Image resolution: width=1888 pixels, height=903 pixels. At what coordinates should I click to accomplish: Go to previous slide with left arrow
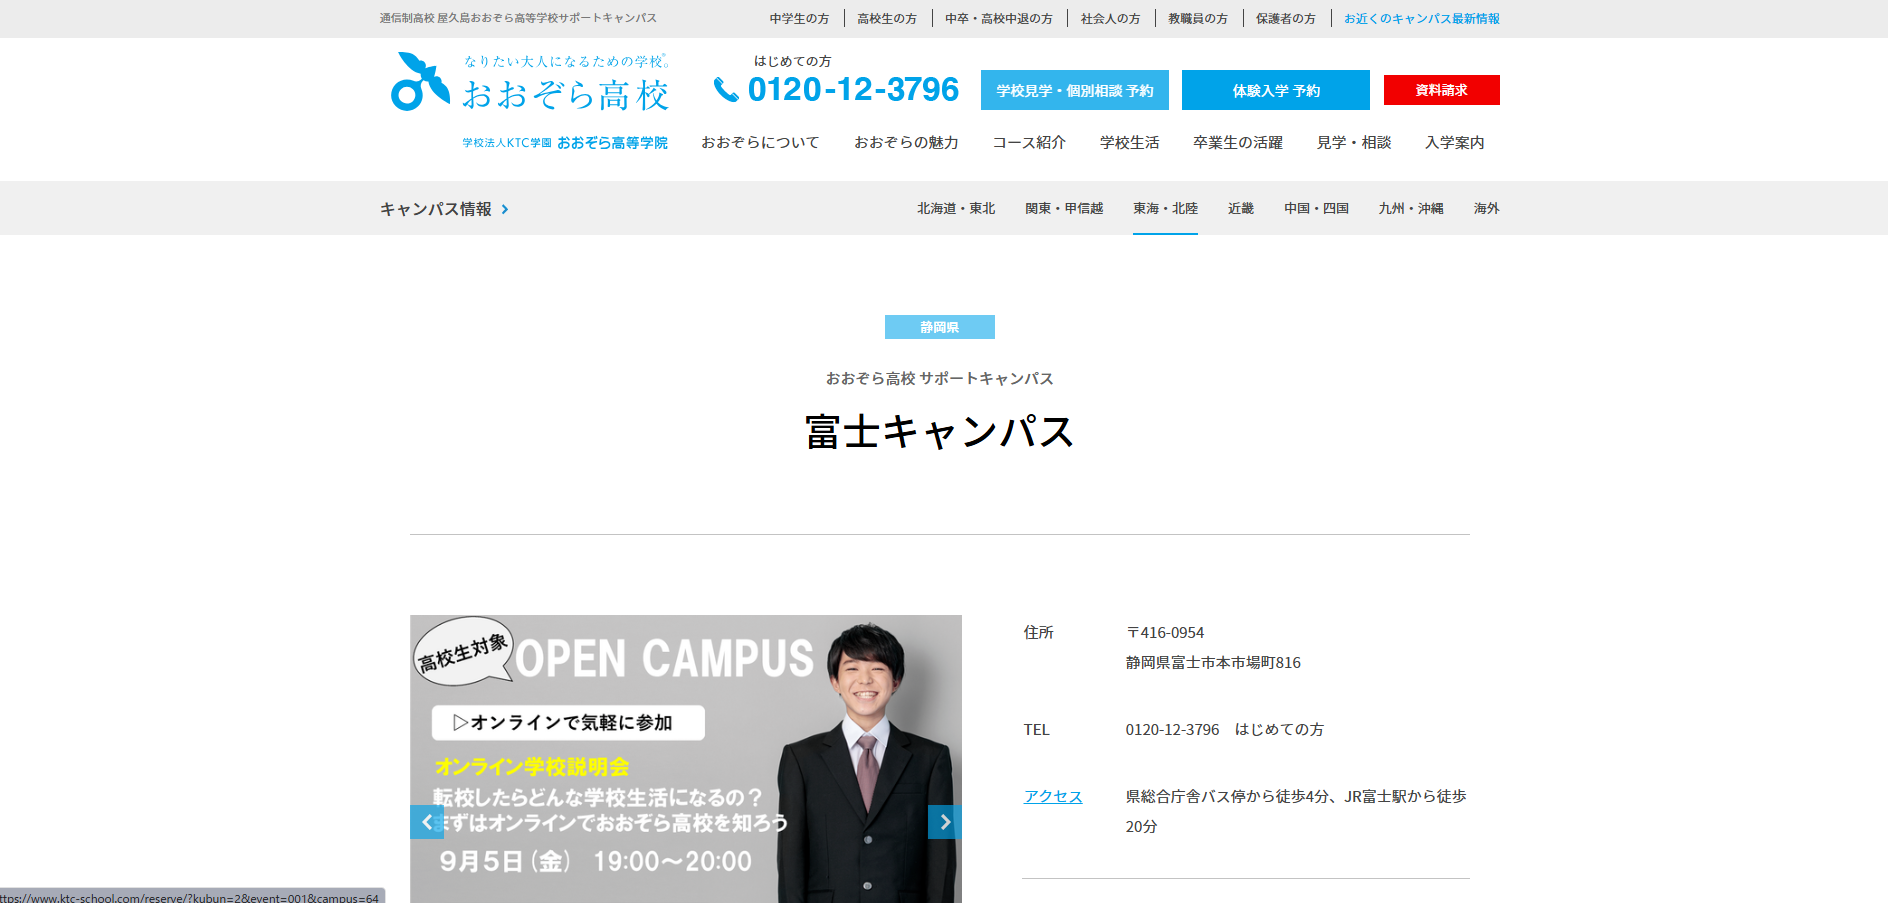[x=427, y=822]
